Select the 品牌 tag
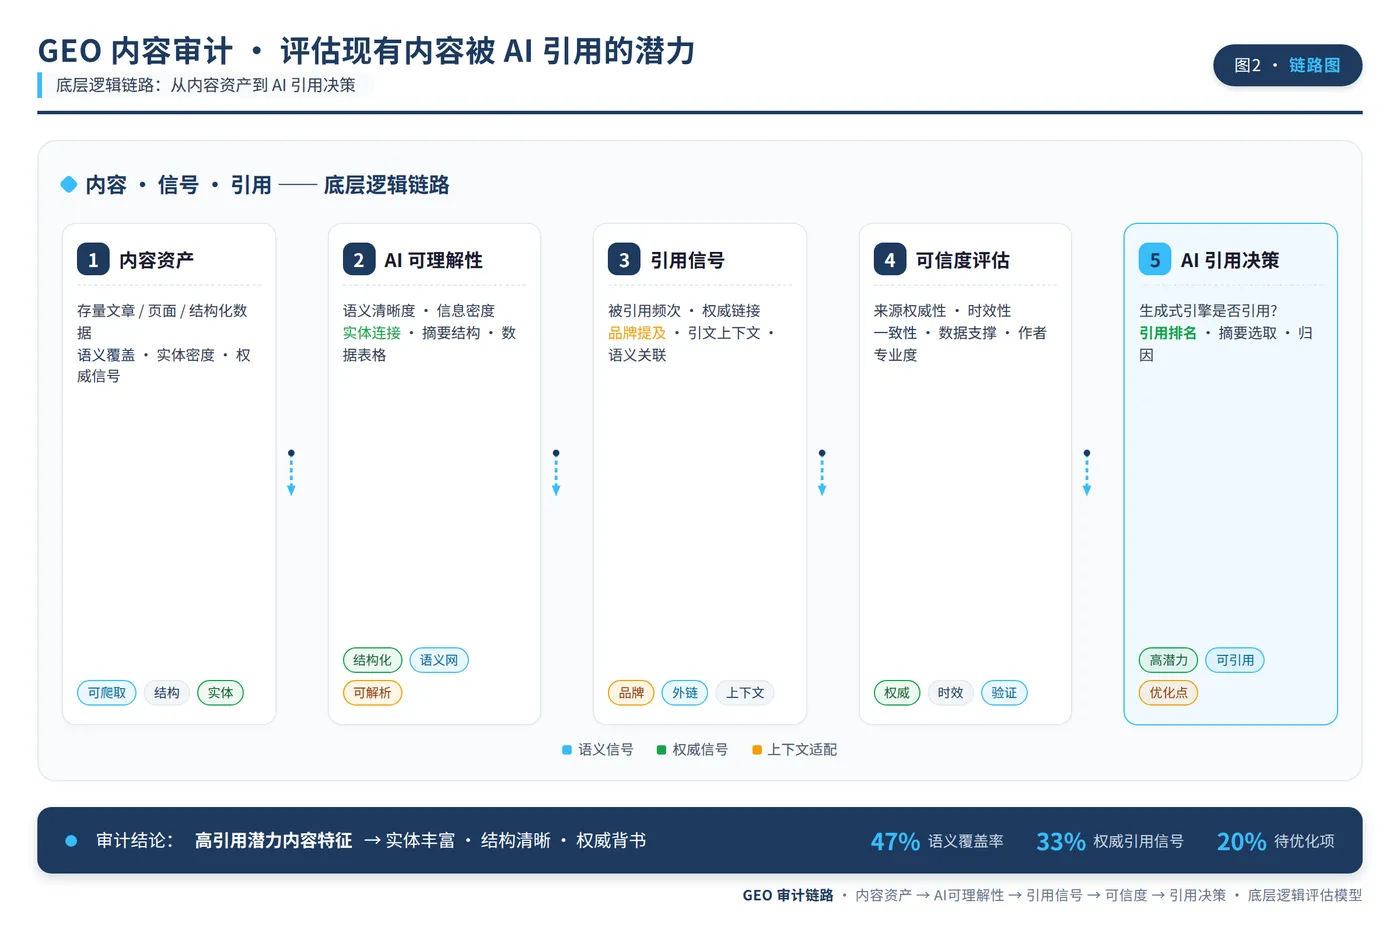1400x933 pixels. [632, 693]
